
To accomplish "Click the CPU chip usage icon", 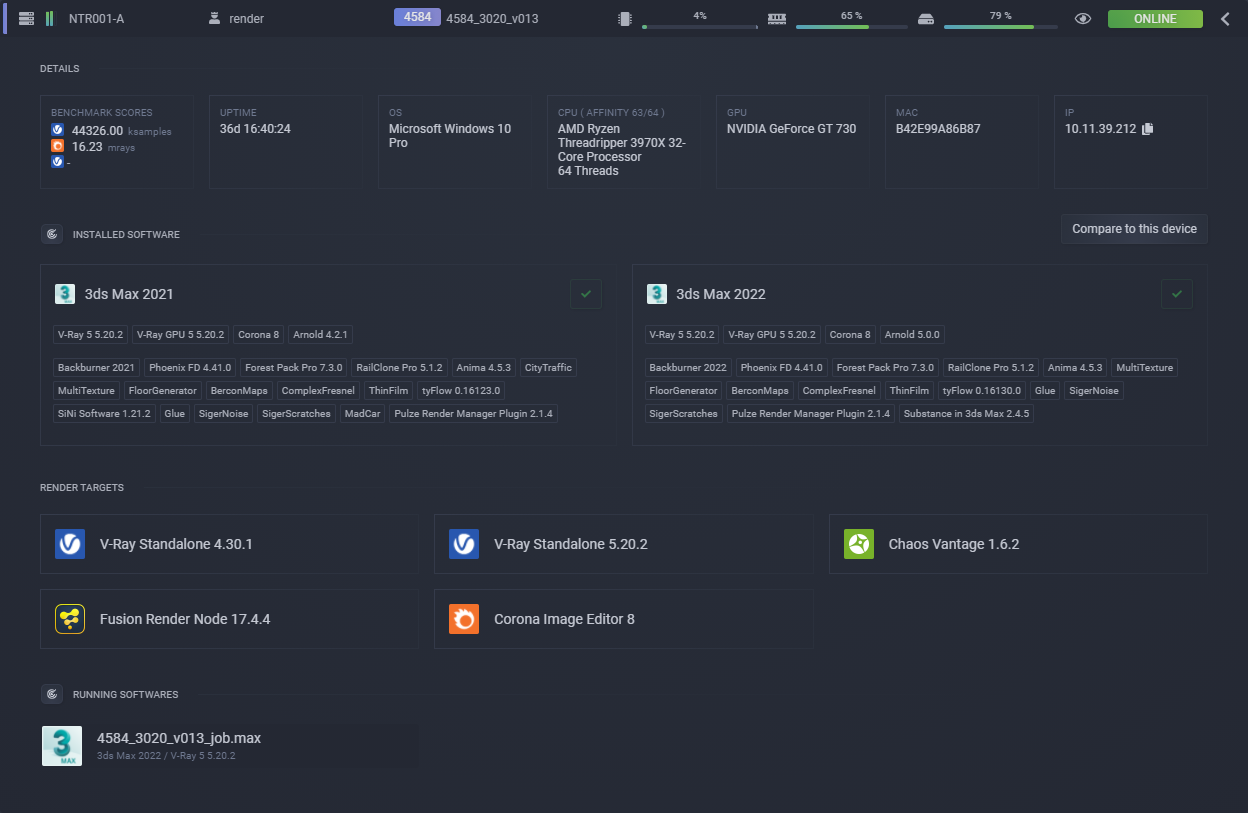I will [625, 19].
